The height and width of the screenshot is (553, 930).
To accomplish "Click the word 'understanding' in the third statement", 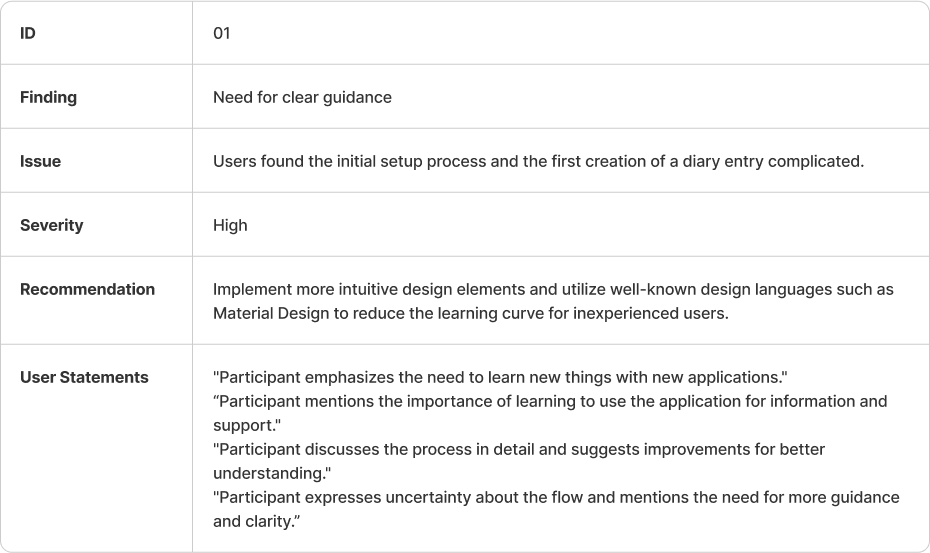I will tap(269, 473).
